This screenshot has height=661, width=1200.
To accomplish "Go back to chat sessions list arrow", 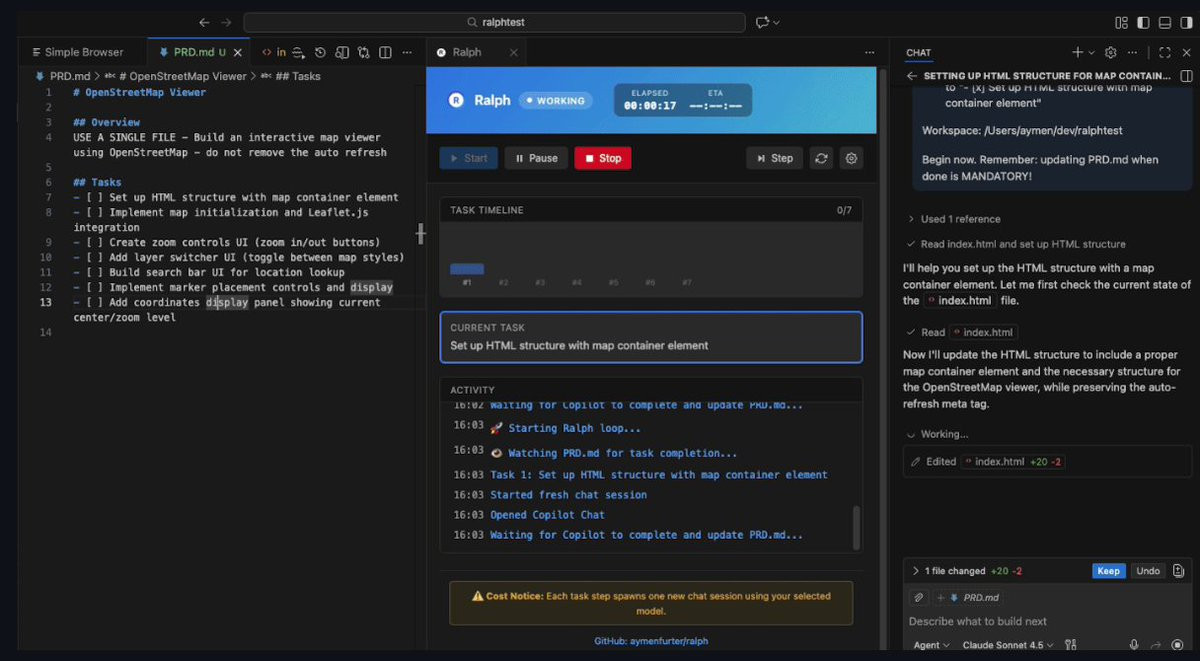I will point(912,76).
